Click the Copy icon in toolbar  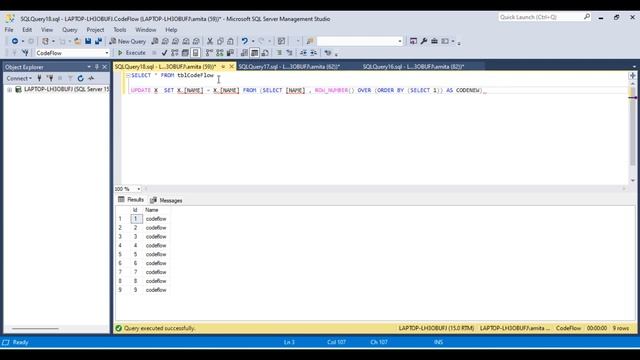pos(220,41)
